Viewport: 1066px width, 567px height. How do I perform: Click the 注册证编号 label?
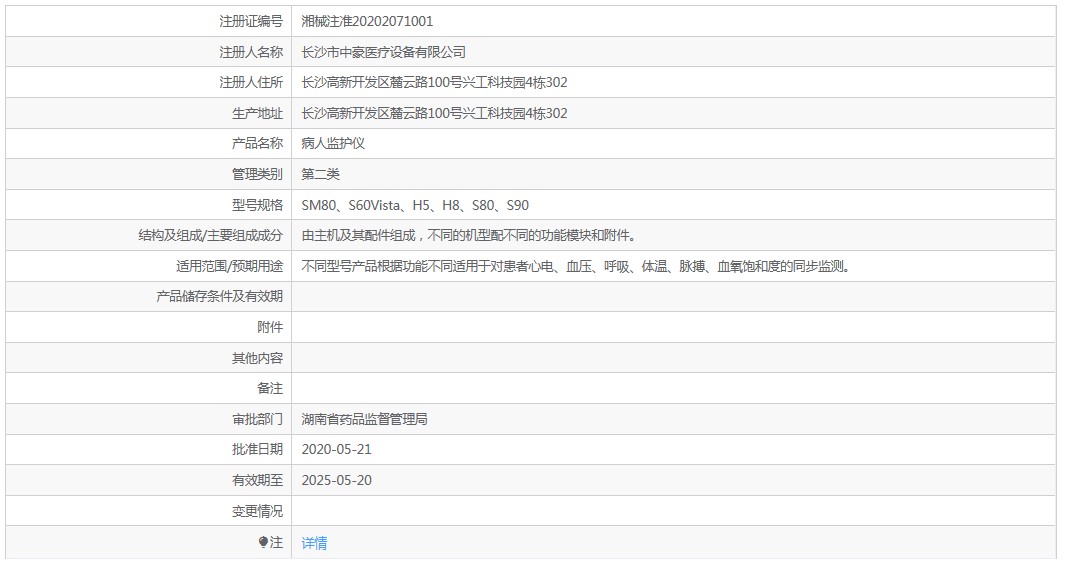[x=251, y=21]
